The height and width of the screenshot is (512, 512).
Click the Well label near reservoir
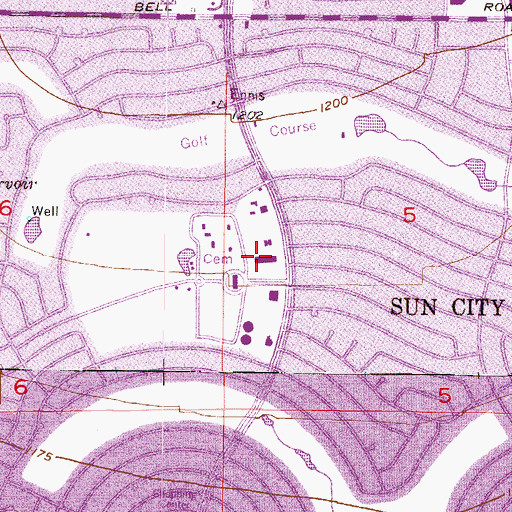pyautogui.click(x=45, y=211)
